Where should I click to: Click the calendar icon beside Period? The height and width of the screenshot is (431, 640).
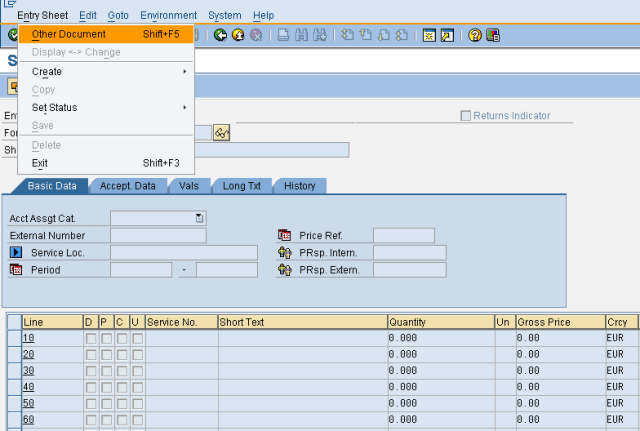click(x=16, y=270)
